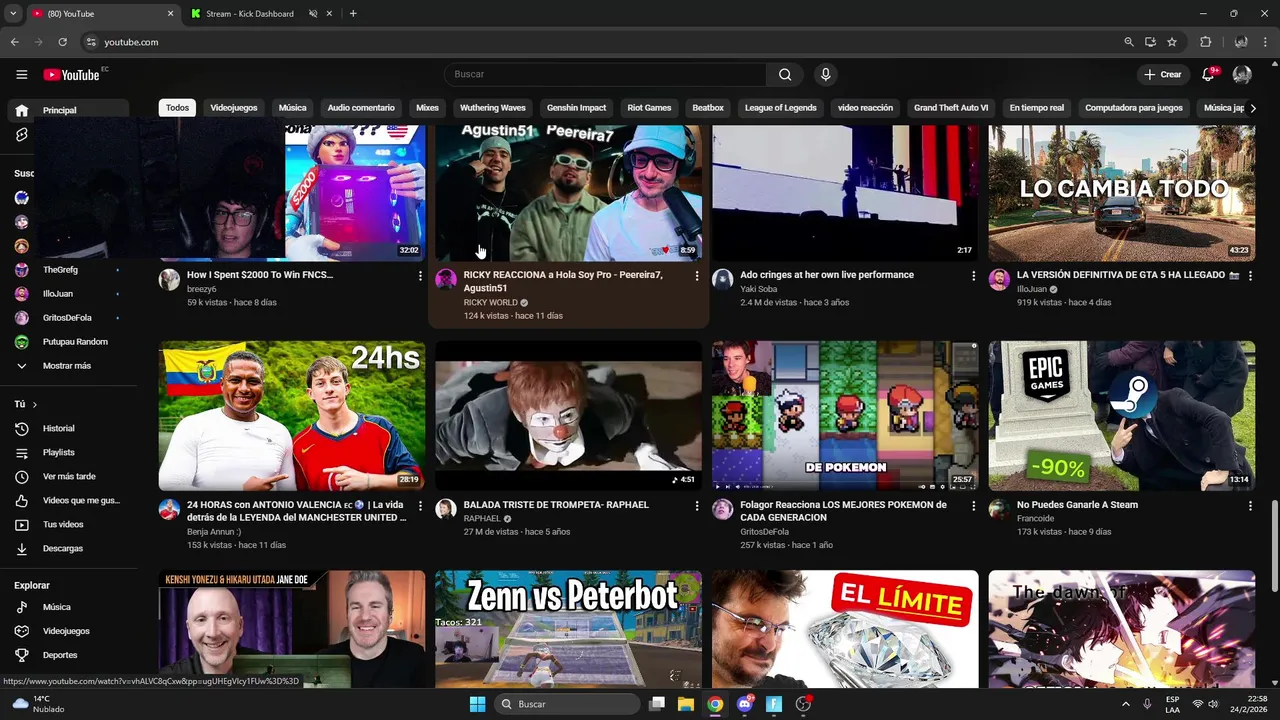Click the YouTube search field

click(x=606, y=74)
